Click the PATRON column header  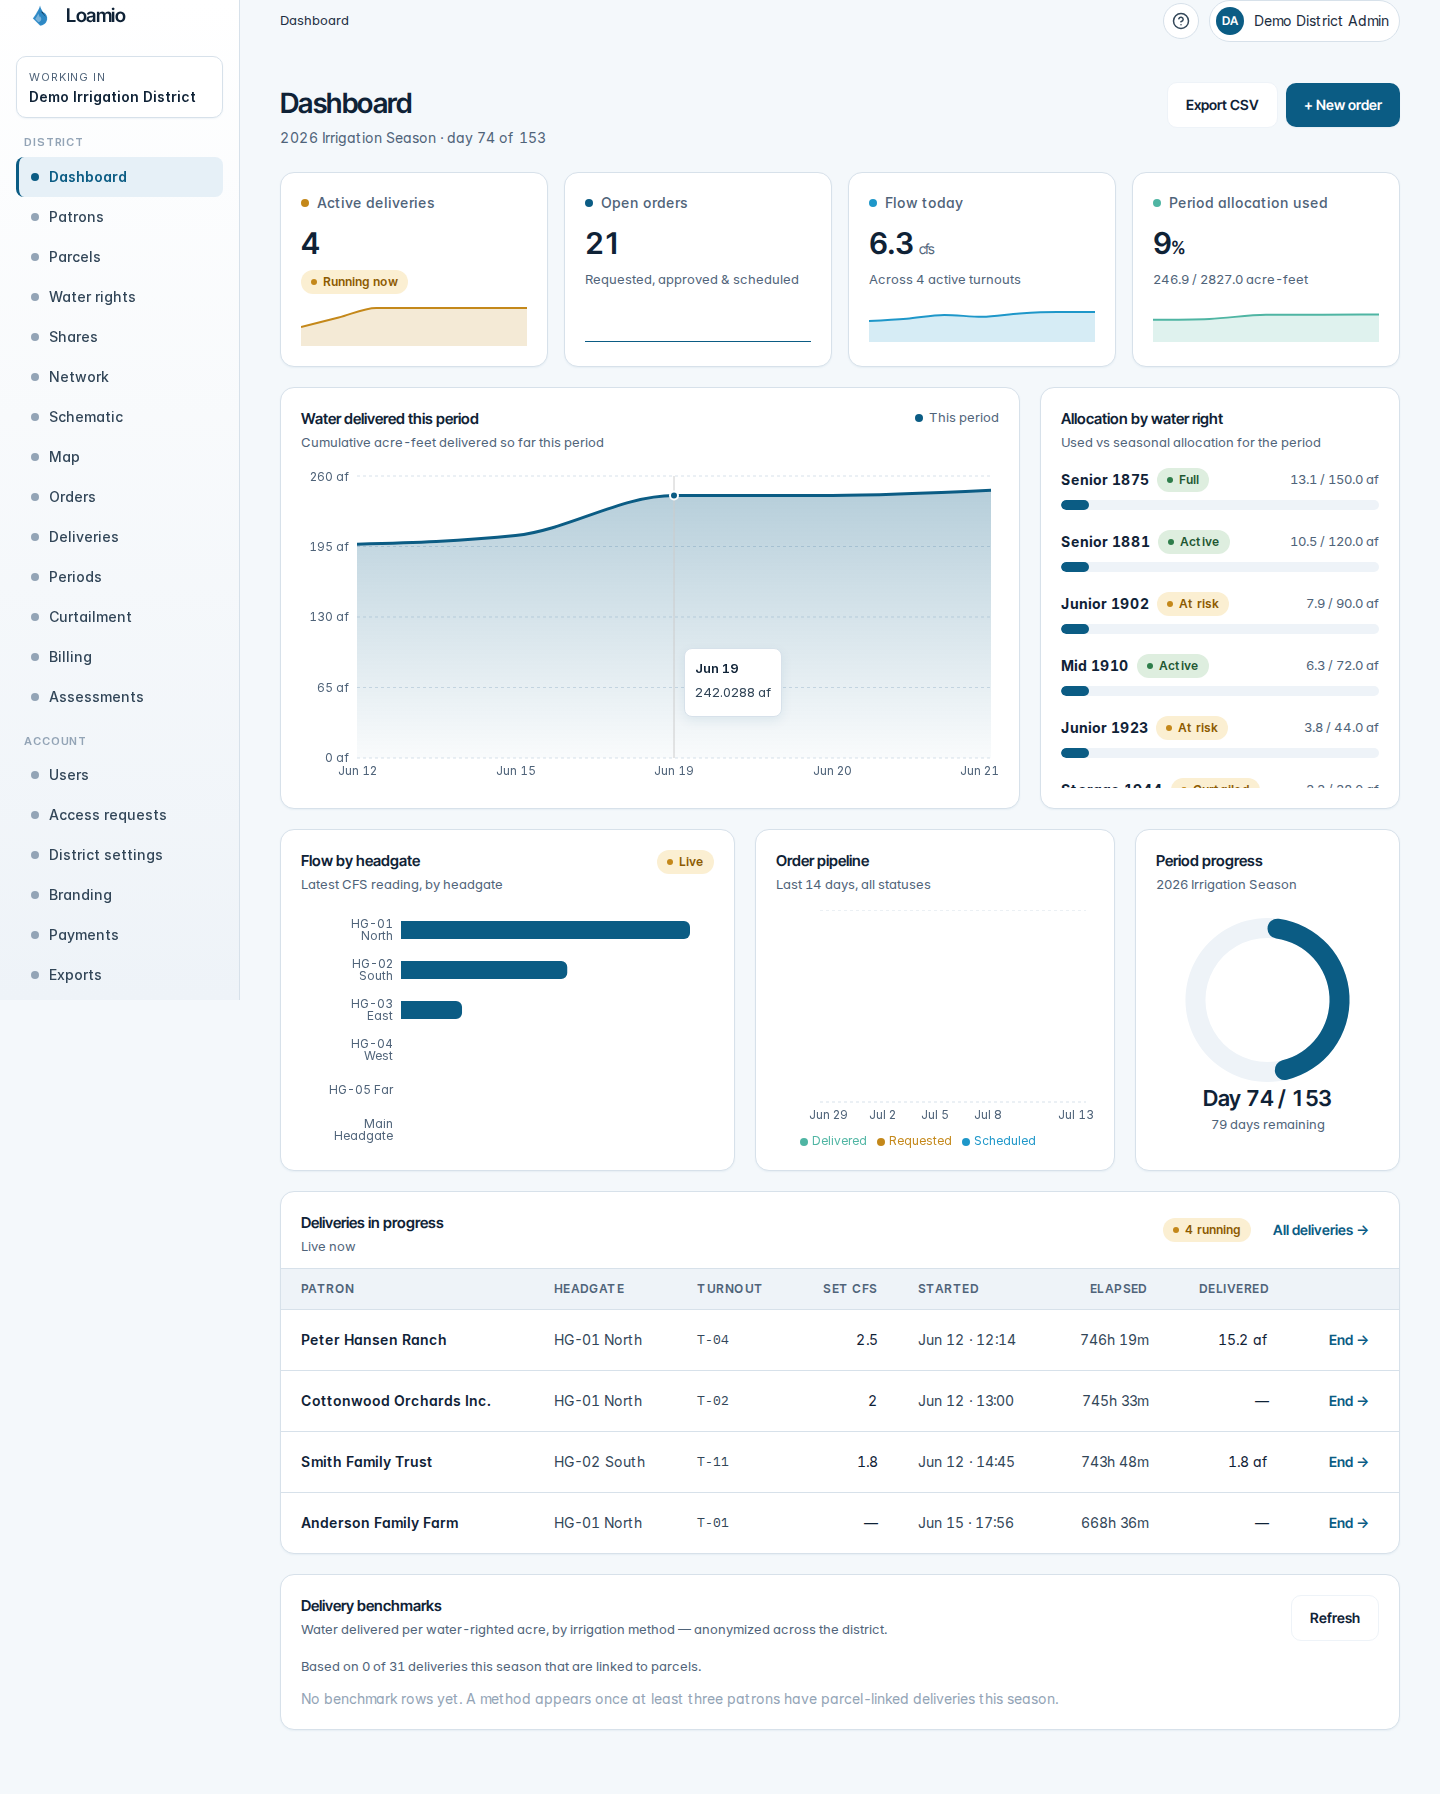pyautogui.click(x=328, y=1289)
